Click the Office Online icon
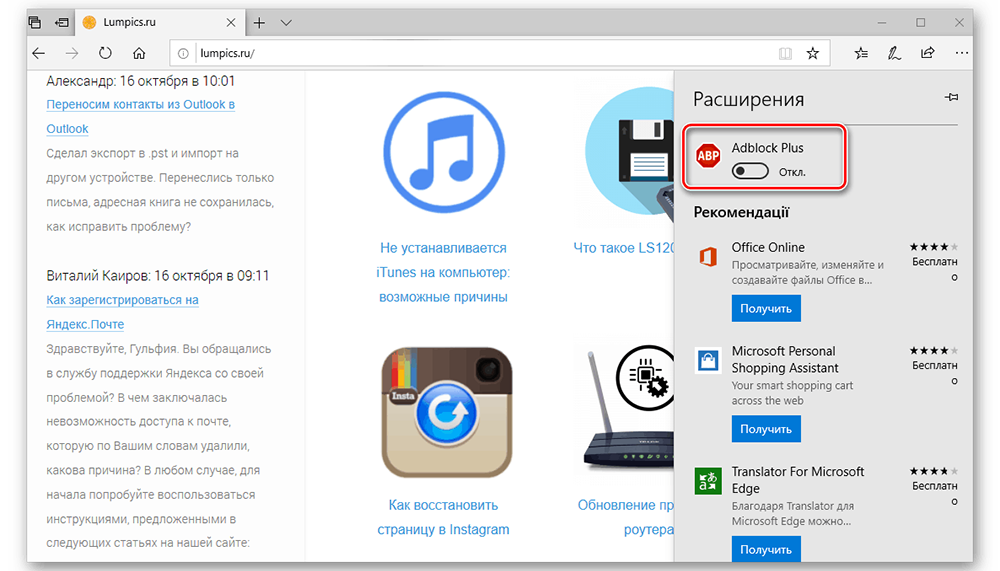The width and height of the screenshot is (1000, 571). click(708, 256)
